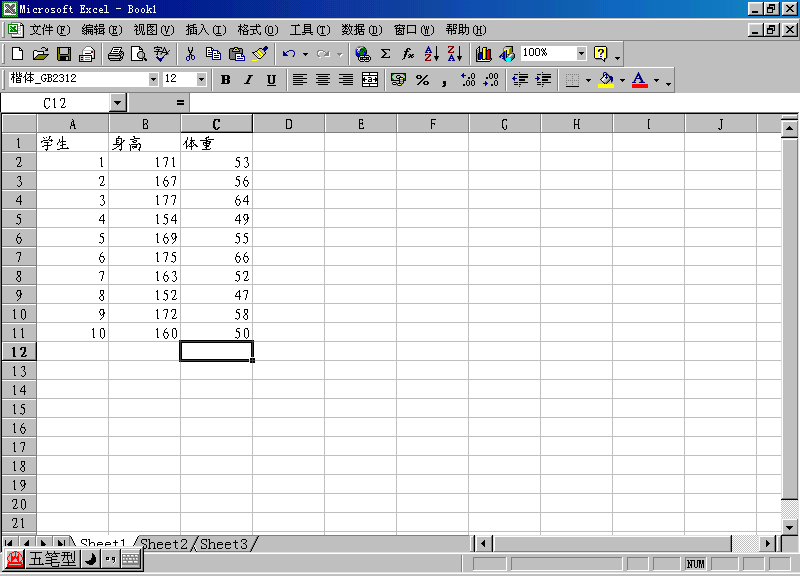The height and width of the screenshot is (576, 800).
Task: Switch to the Sheet2 tab
Action: click(x=164, y=544)
